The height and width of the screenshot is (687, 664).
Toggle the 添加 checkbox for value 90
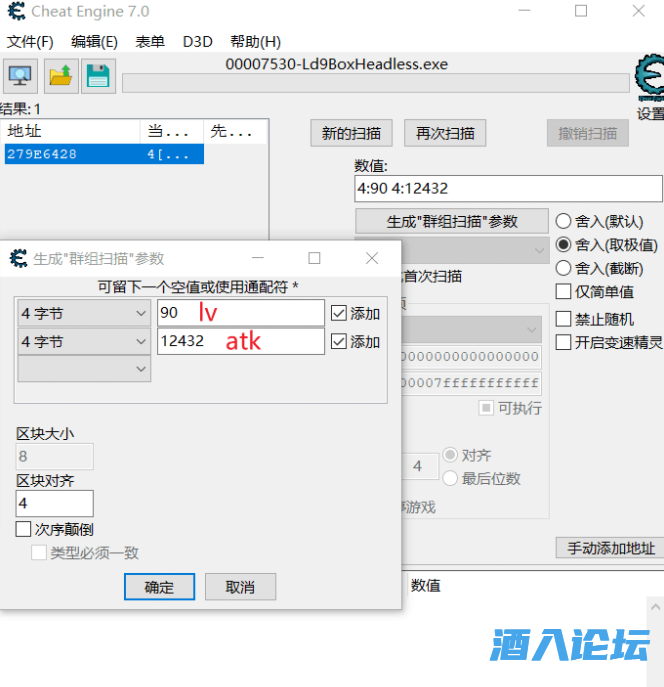(339, 313)
